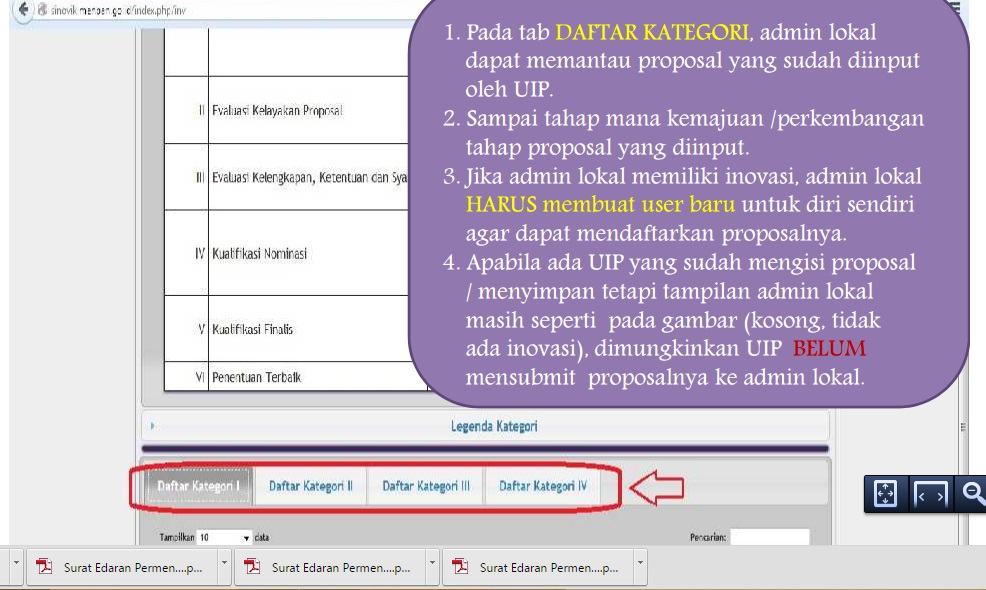Click the Kualifikasi Finalis row text

click(x=252, y=329)
